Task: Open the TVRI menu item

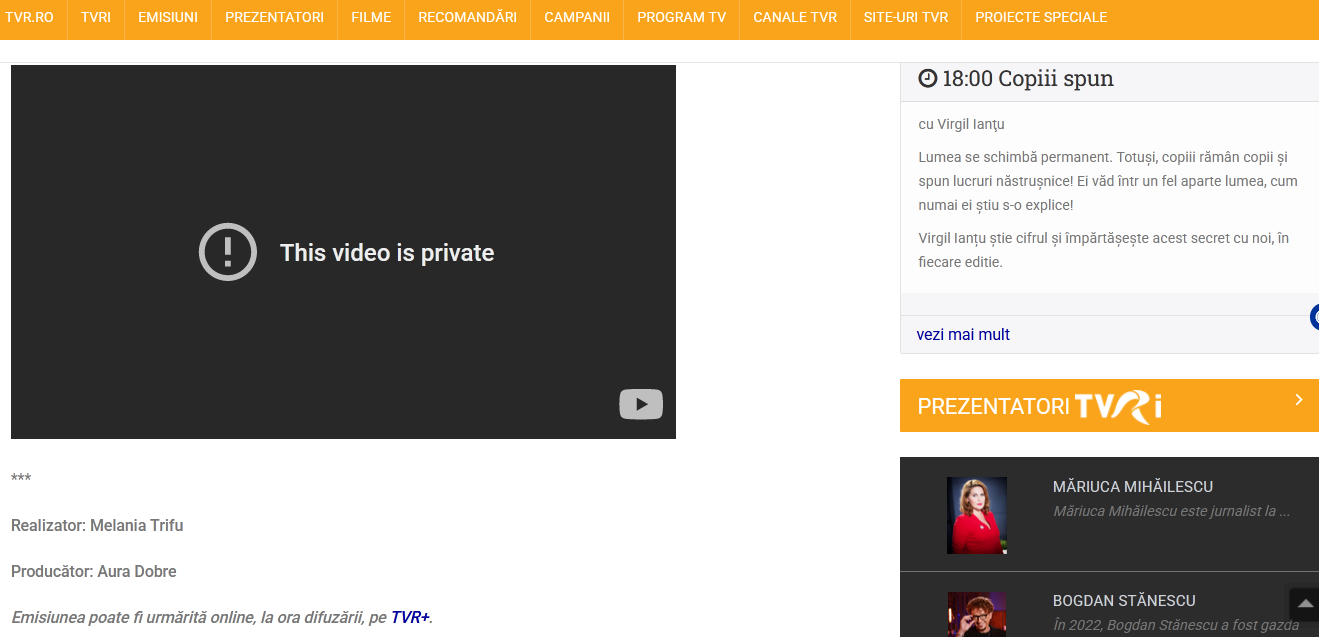Action: click(96, 17)
